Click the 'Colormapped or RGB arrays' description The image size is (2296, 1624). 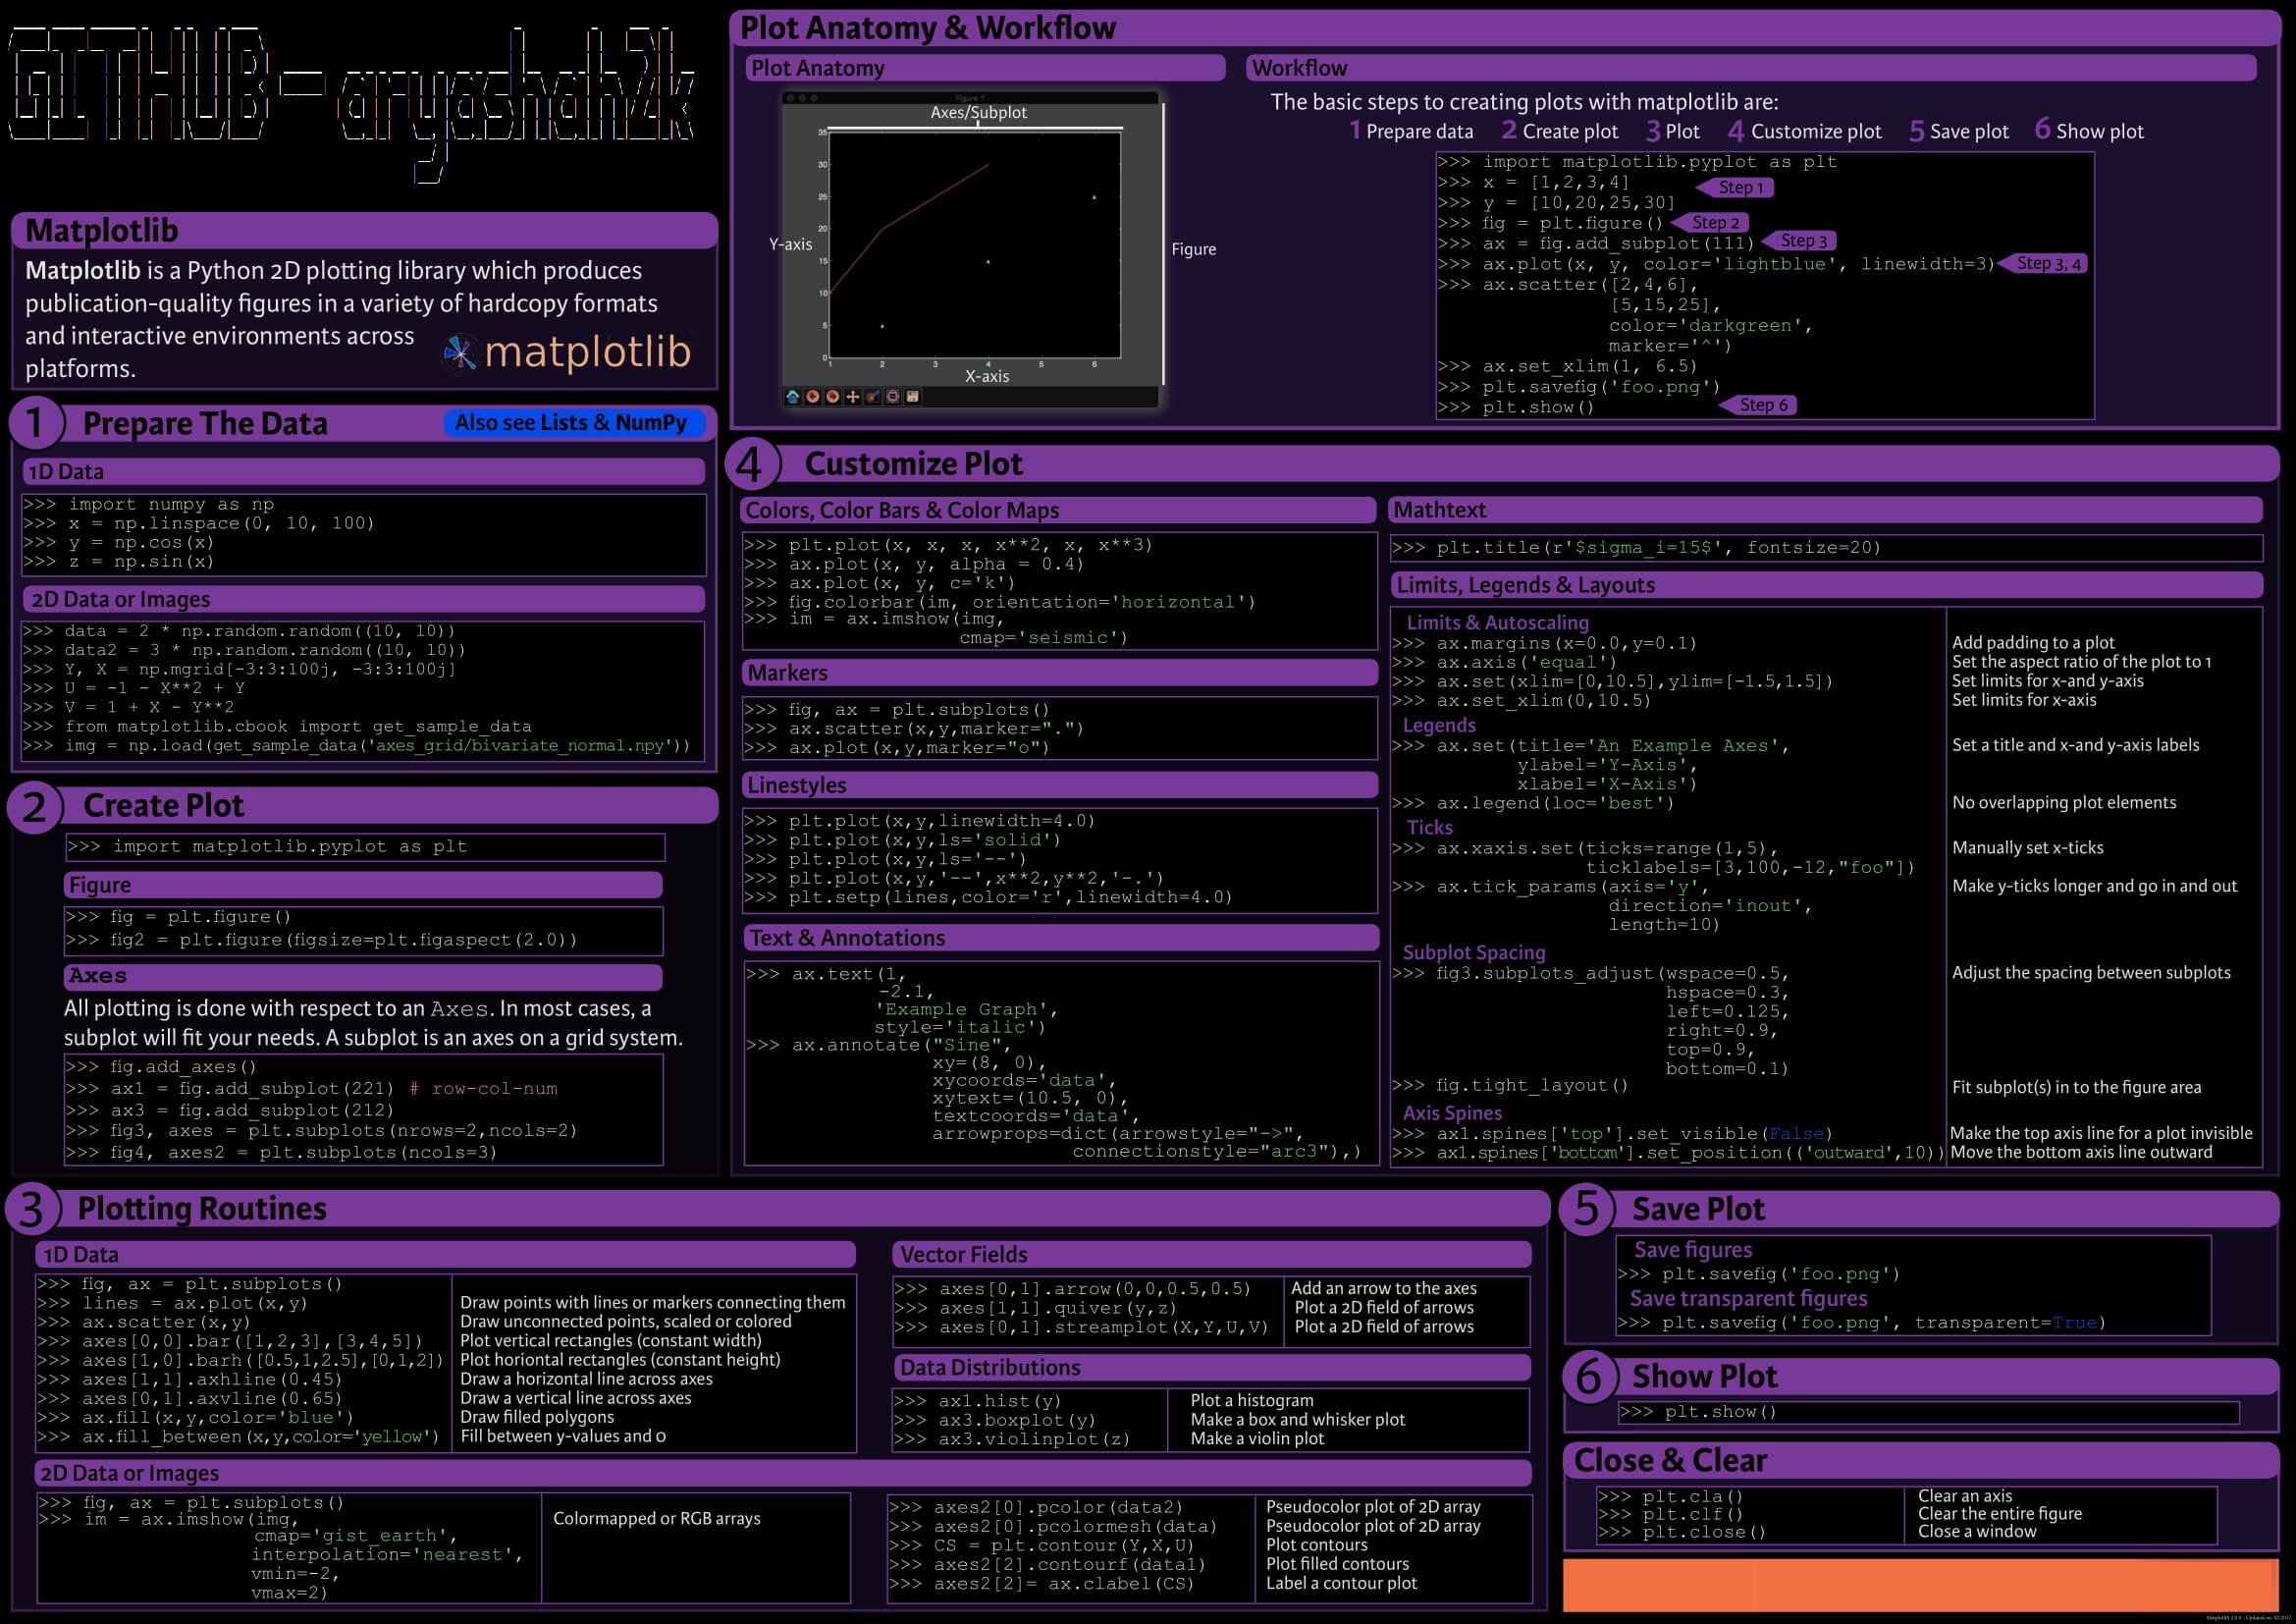pos(656,1518)
